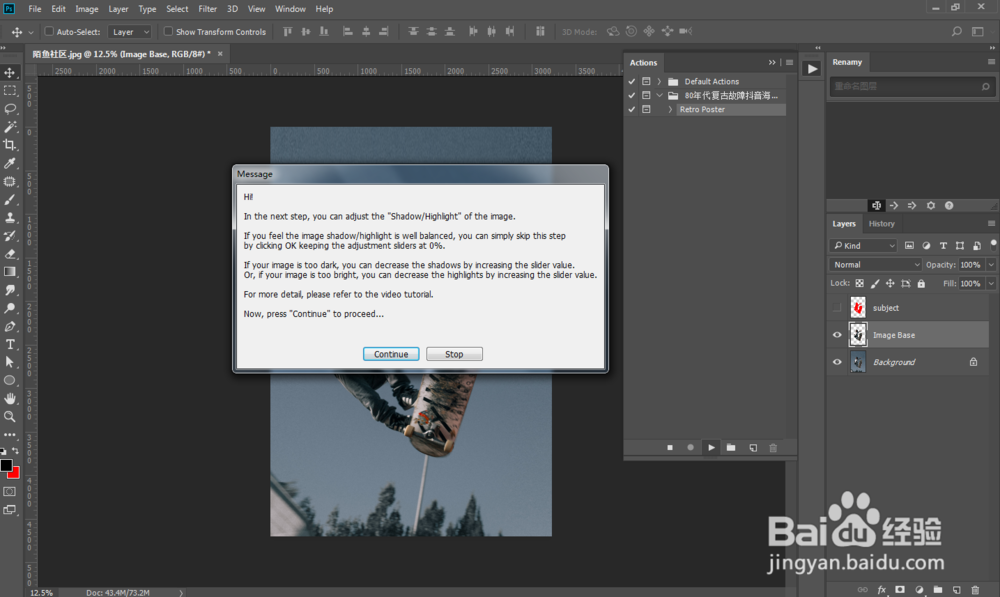Select the Lasso tool
Screen dimensions: 1000x597
[10, 108]
